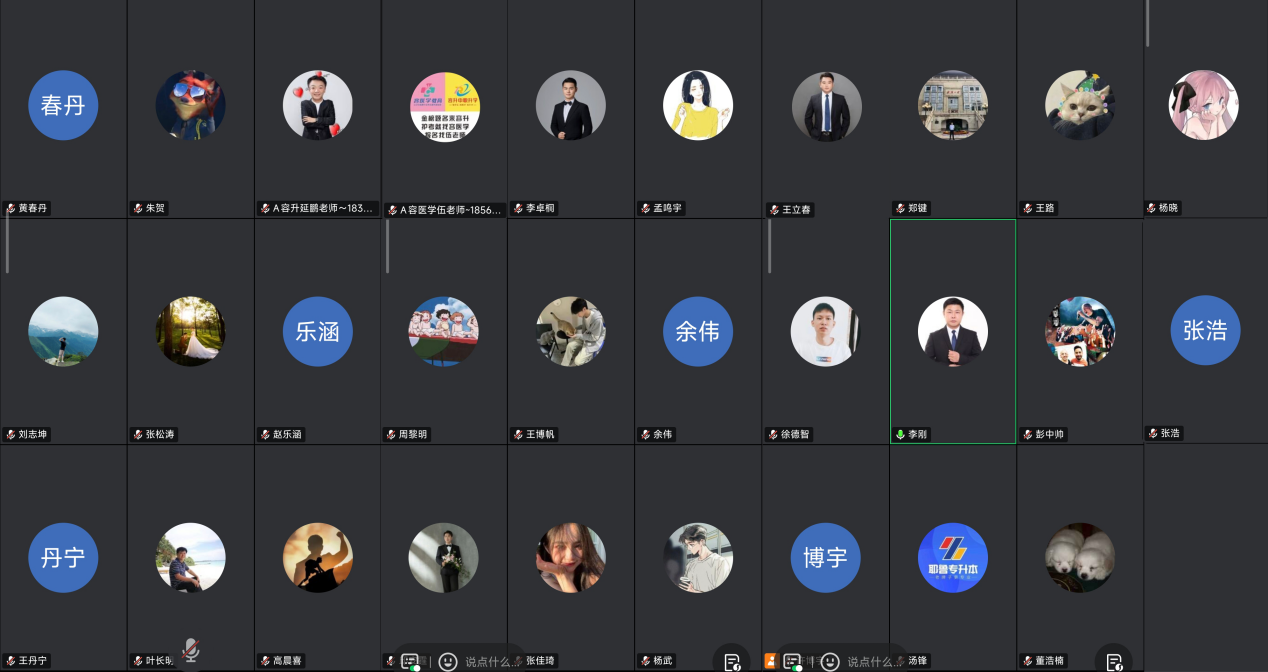Viewport: 1268px width, 672px height.
Task: Click the muted microphone icon beside 黄春丹
Action: pos(11,209)
